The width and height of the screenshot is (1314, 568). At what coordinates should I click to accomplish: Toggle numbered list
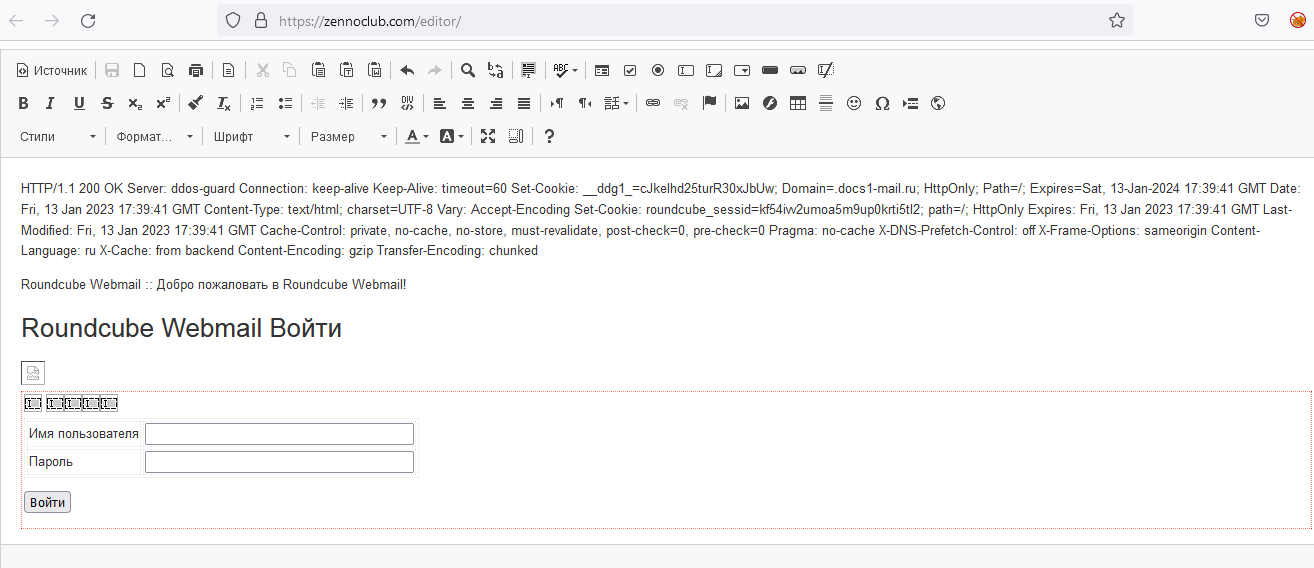click(257, 103)
